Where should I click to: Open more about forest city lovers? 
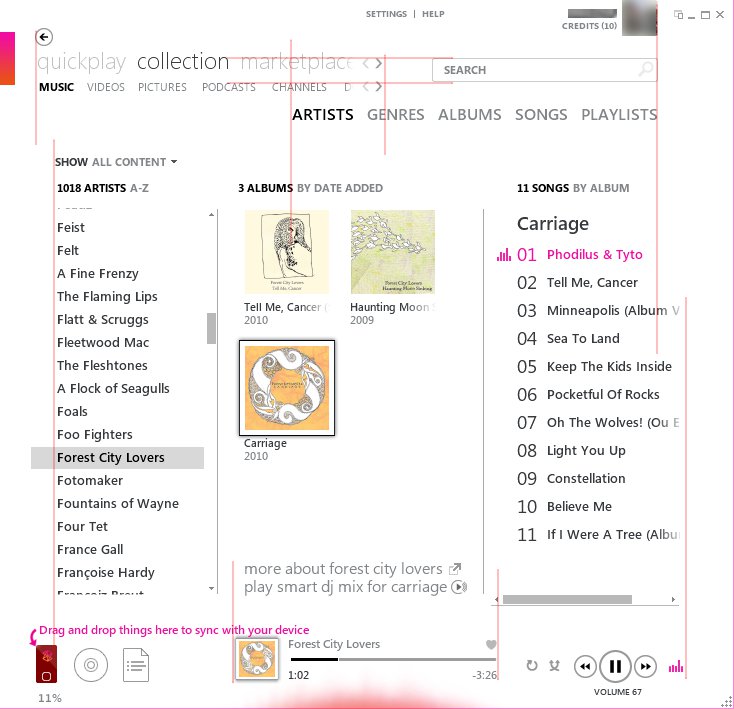click(x=343, y=569)
